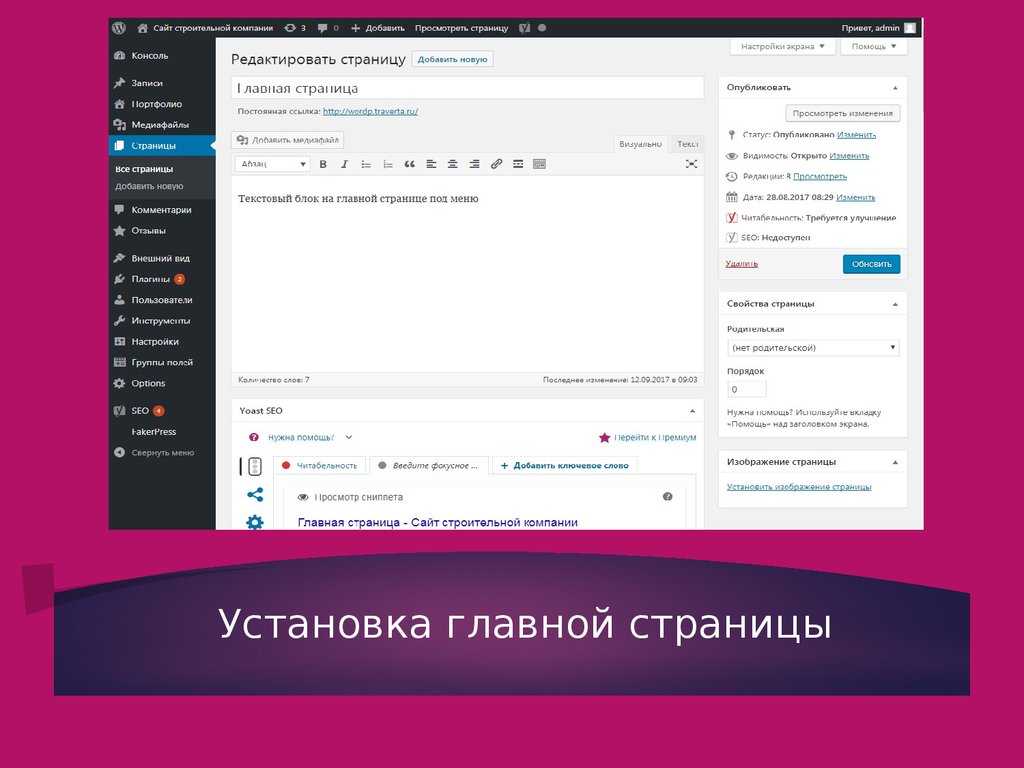Open the 'Родительская' parent page dropdown
1024x768 pixels.
coord(813,347)
